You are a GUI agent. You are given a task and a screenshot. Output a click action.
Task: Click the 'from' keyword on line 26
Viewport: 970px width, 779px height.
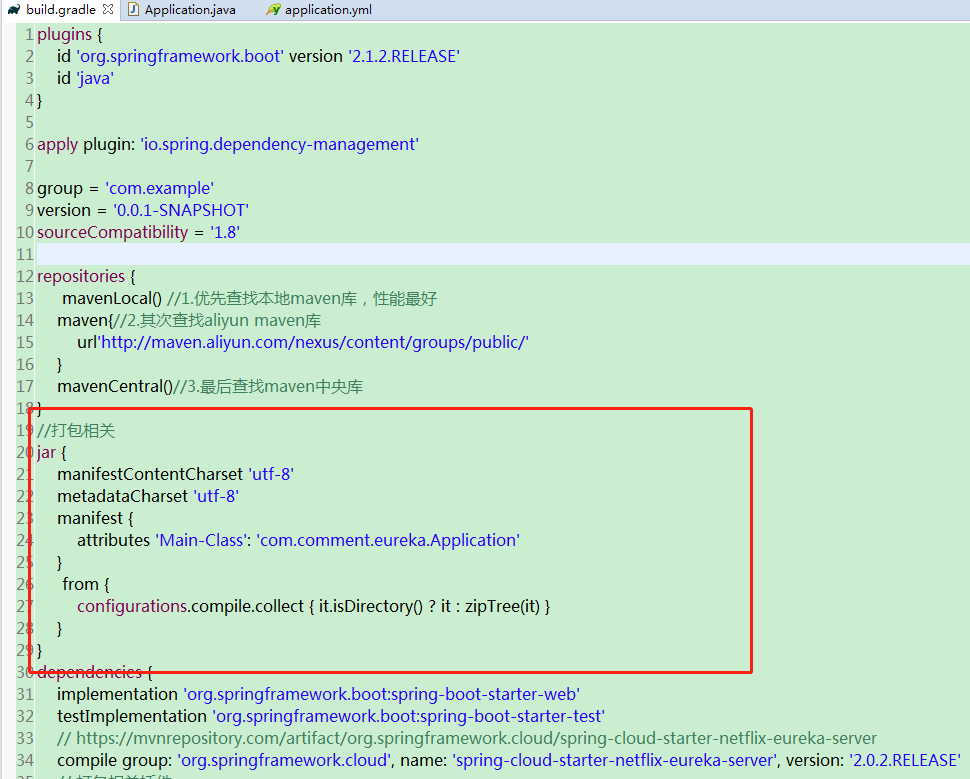pyautogui.click(x=80, y=584)
